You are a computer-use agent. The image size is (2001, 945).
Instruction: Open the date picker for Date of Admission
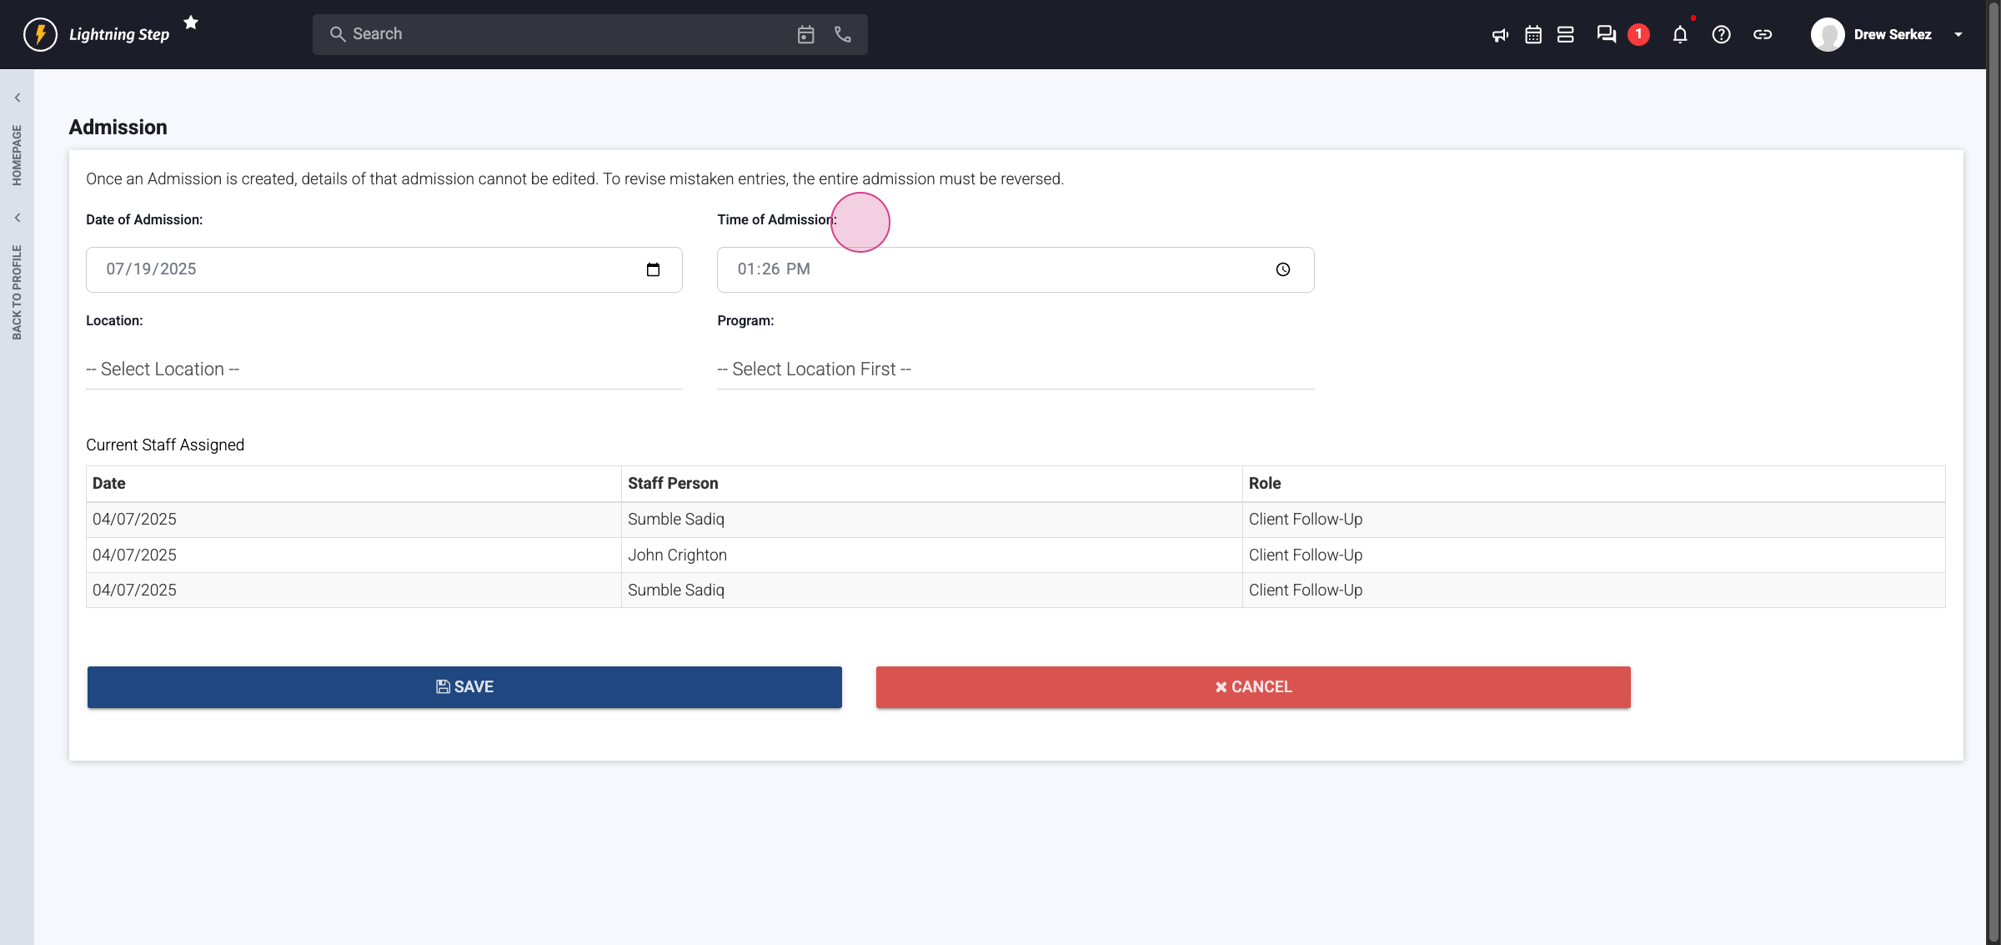(653, 270)
